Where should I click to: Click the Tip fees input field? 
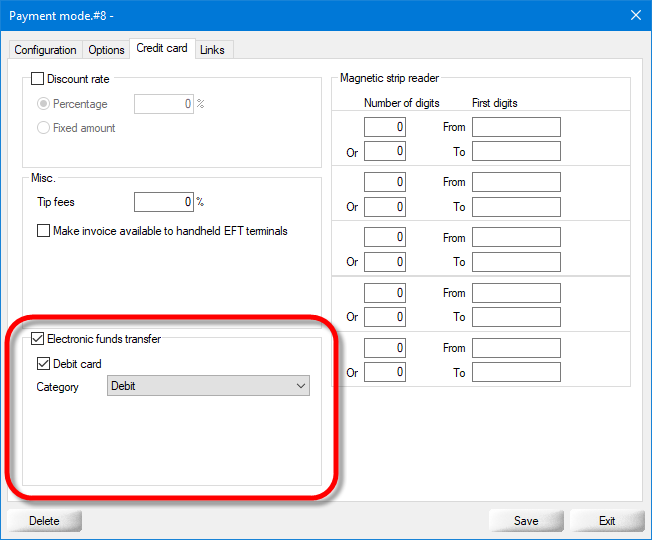coord(163,202)
